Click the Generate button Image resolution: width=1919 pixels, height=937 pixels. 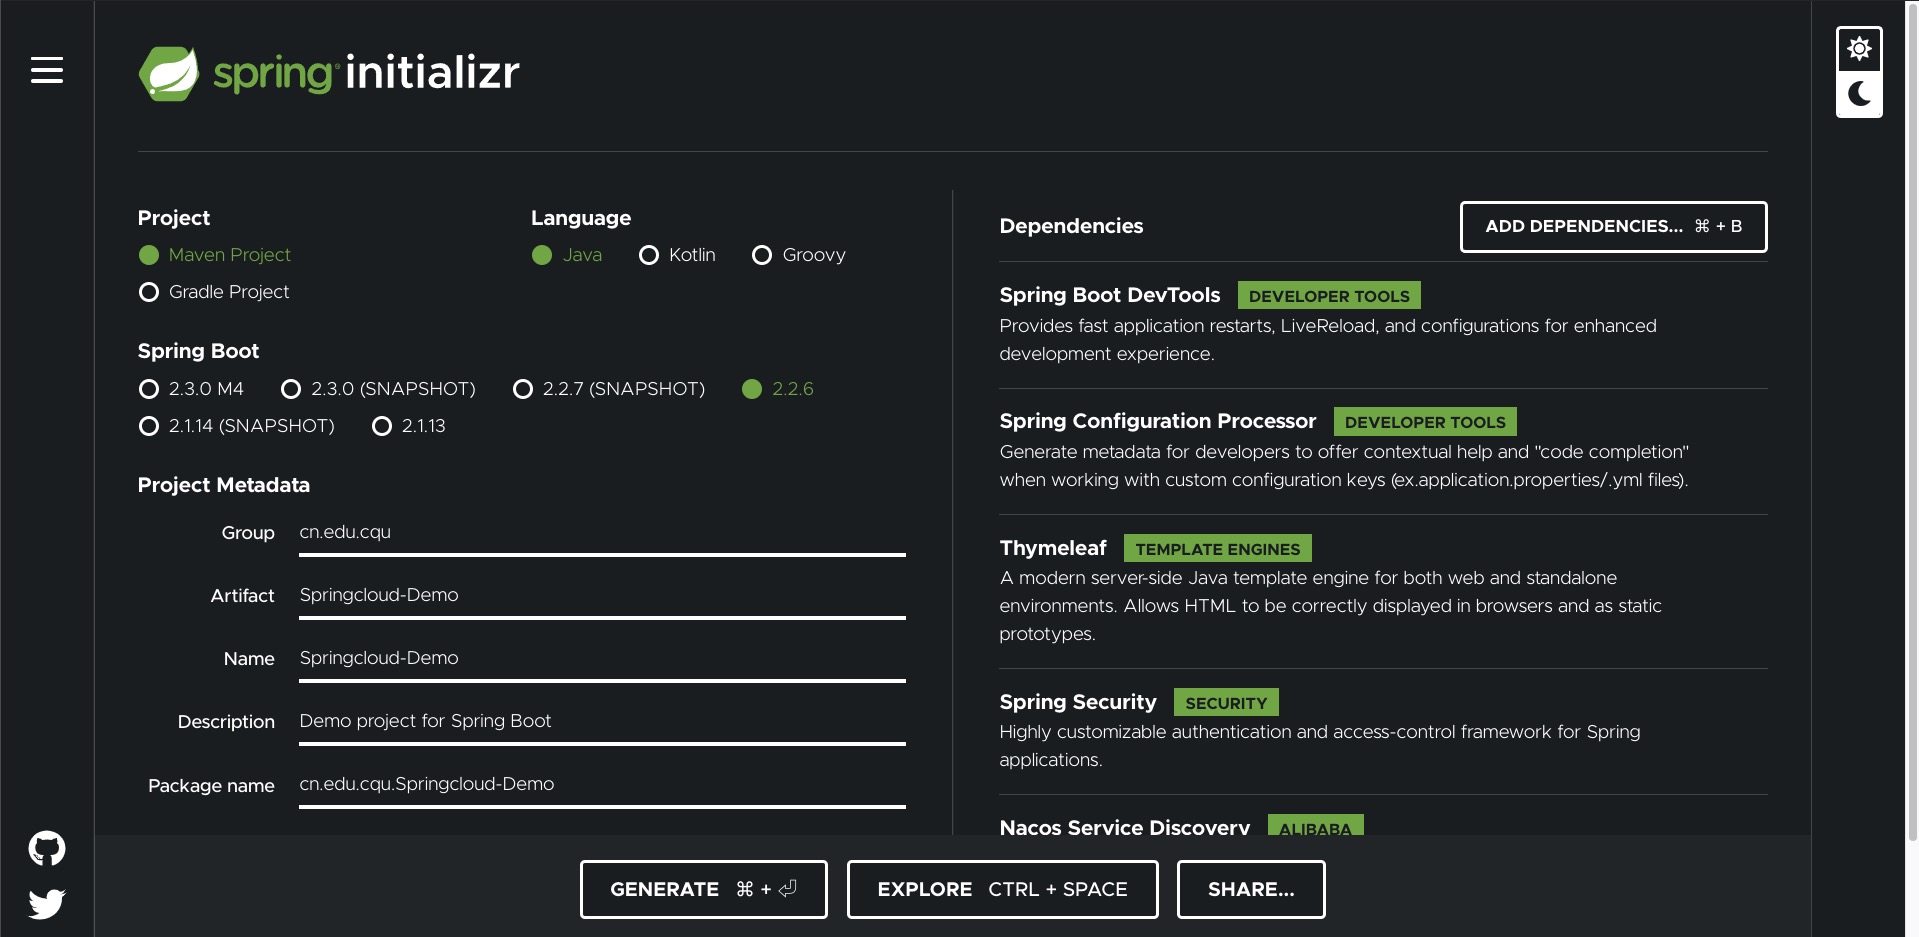click(x=703, y=889)
